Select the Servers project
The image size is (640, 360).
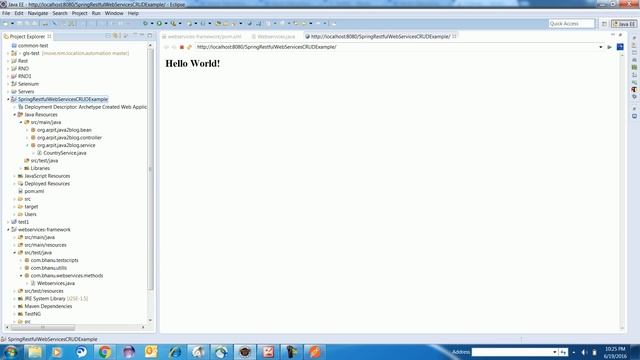(x=26, y=92)
